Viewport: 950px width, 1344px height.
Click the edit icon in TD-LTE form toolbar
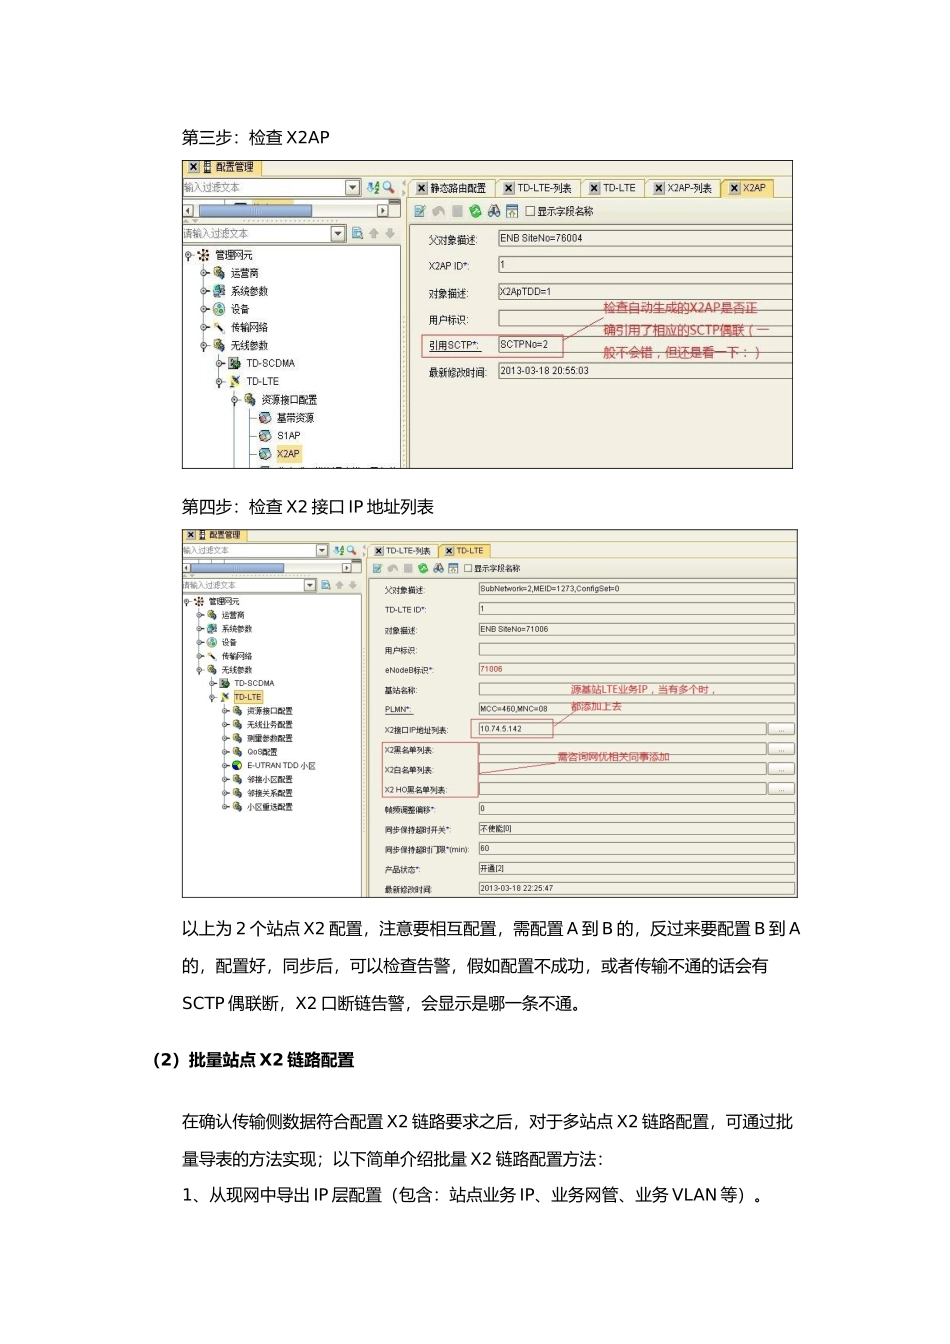(x=377, y=569)
